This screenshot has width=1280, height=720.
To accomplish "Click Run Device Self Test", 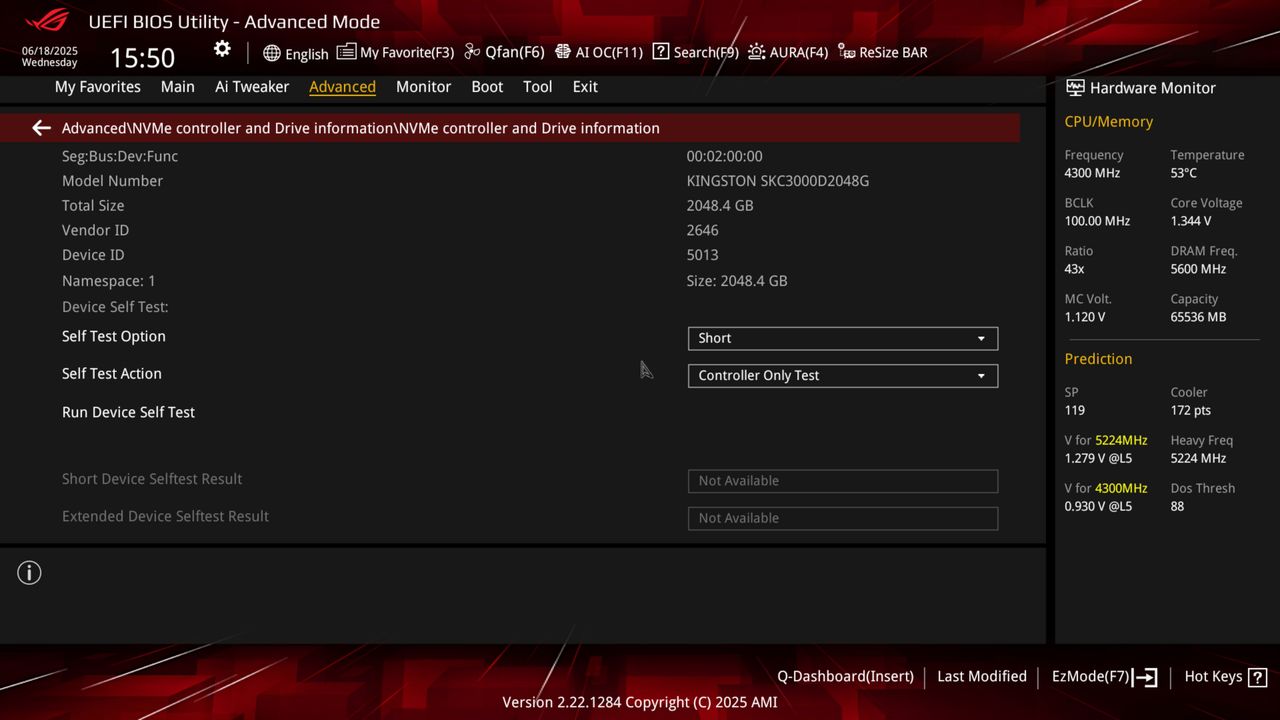I will (128, 412).
